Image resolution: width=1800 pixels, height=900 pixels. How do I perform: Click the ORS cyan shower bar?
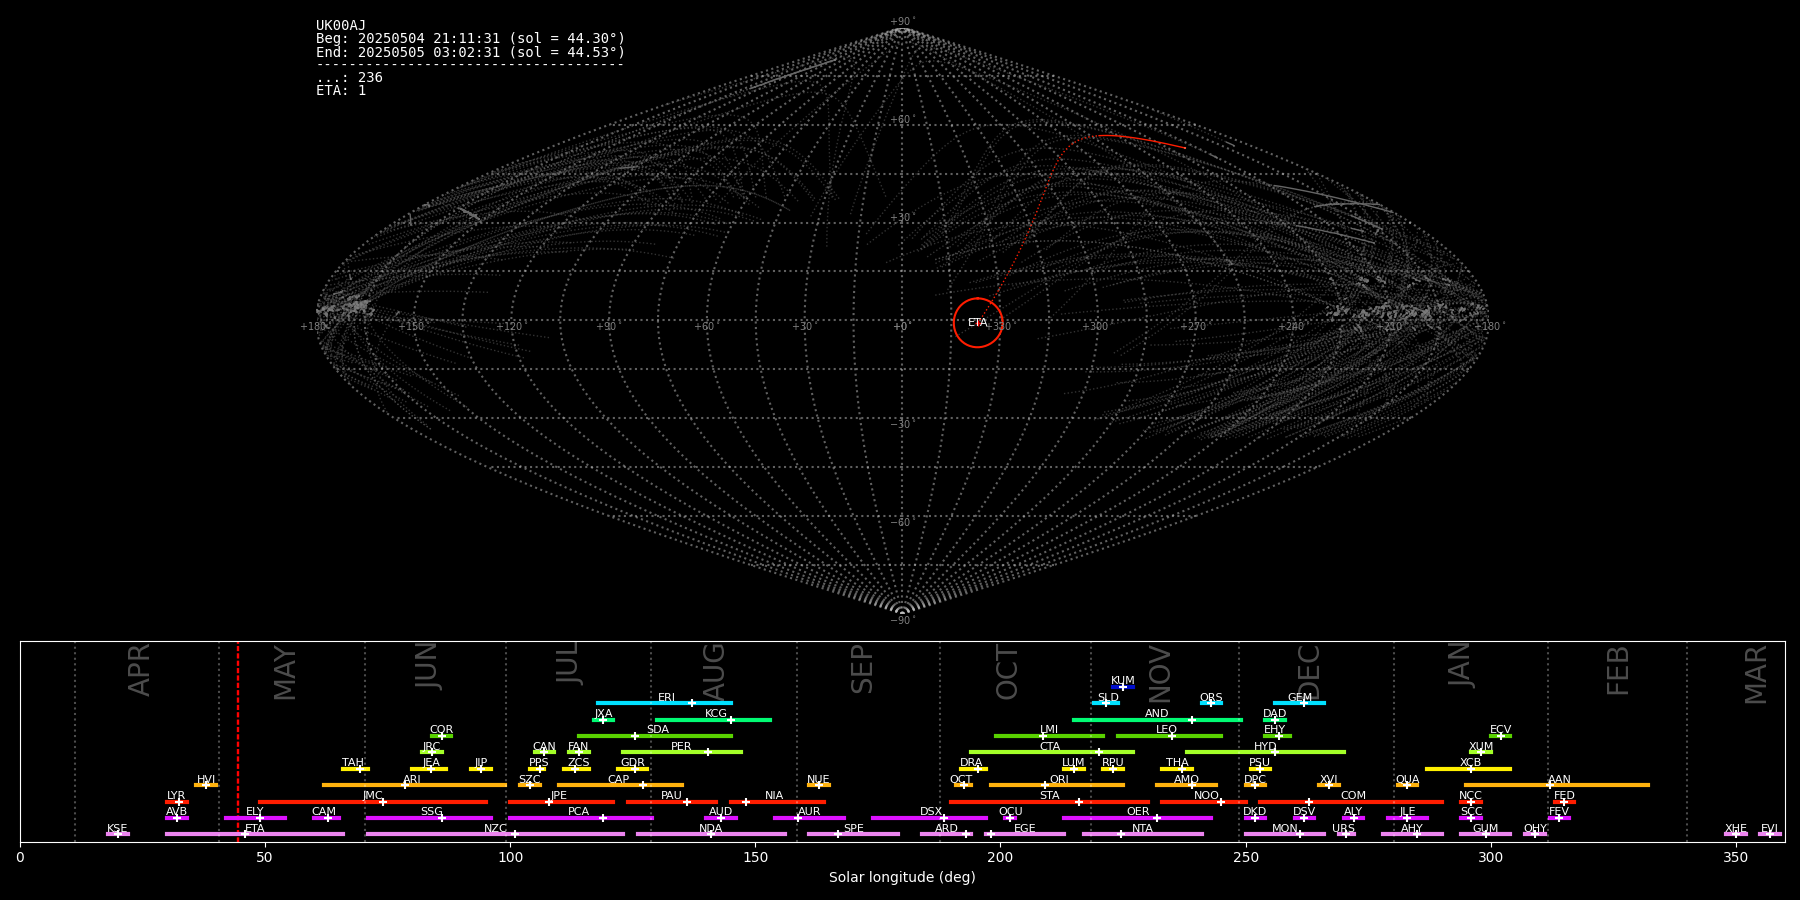(1211, 703)
